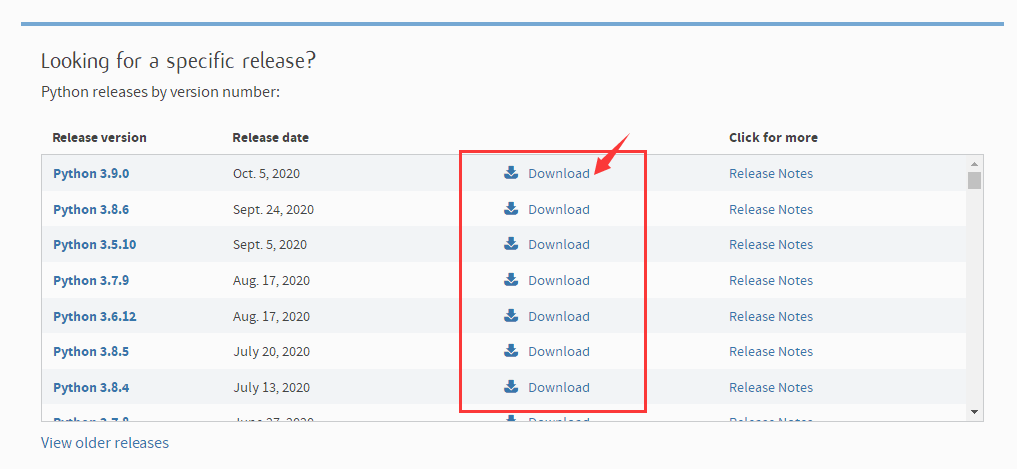Screen dimensions: 1017x469
Task: Click the Release version column header
Action: point(99,138)
